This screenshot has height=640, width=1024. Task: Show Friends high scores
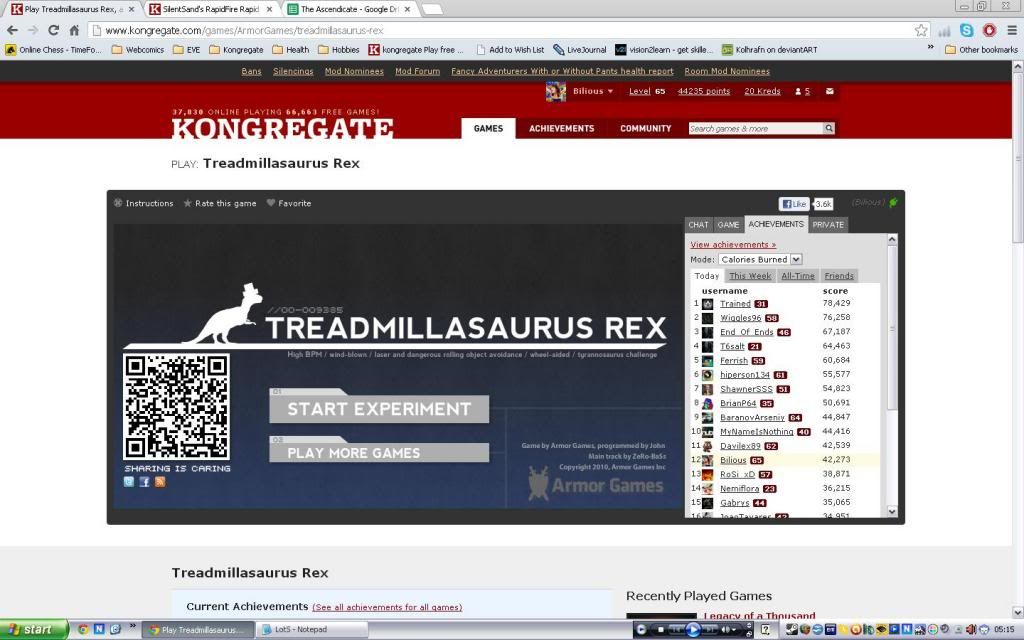[839, 276]
